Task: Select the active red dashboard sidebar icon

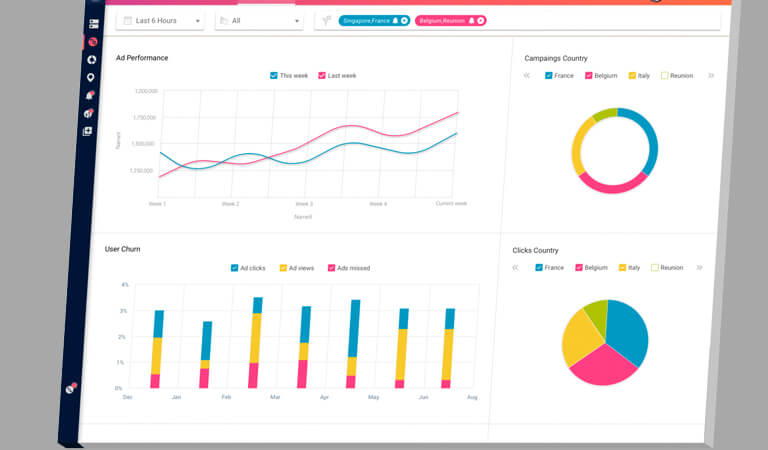Action: pyautogui.click(x=93, y=42)
